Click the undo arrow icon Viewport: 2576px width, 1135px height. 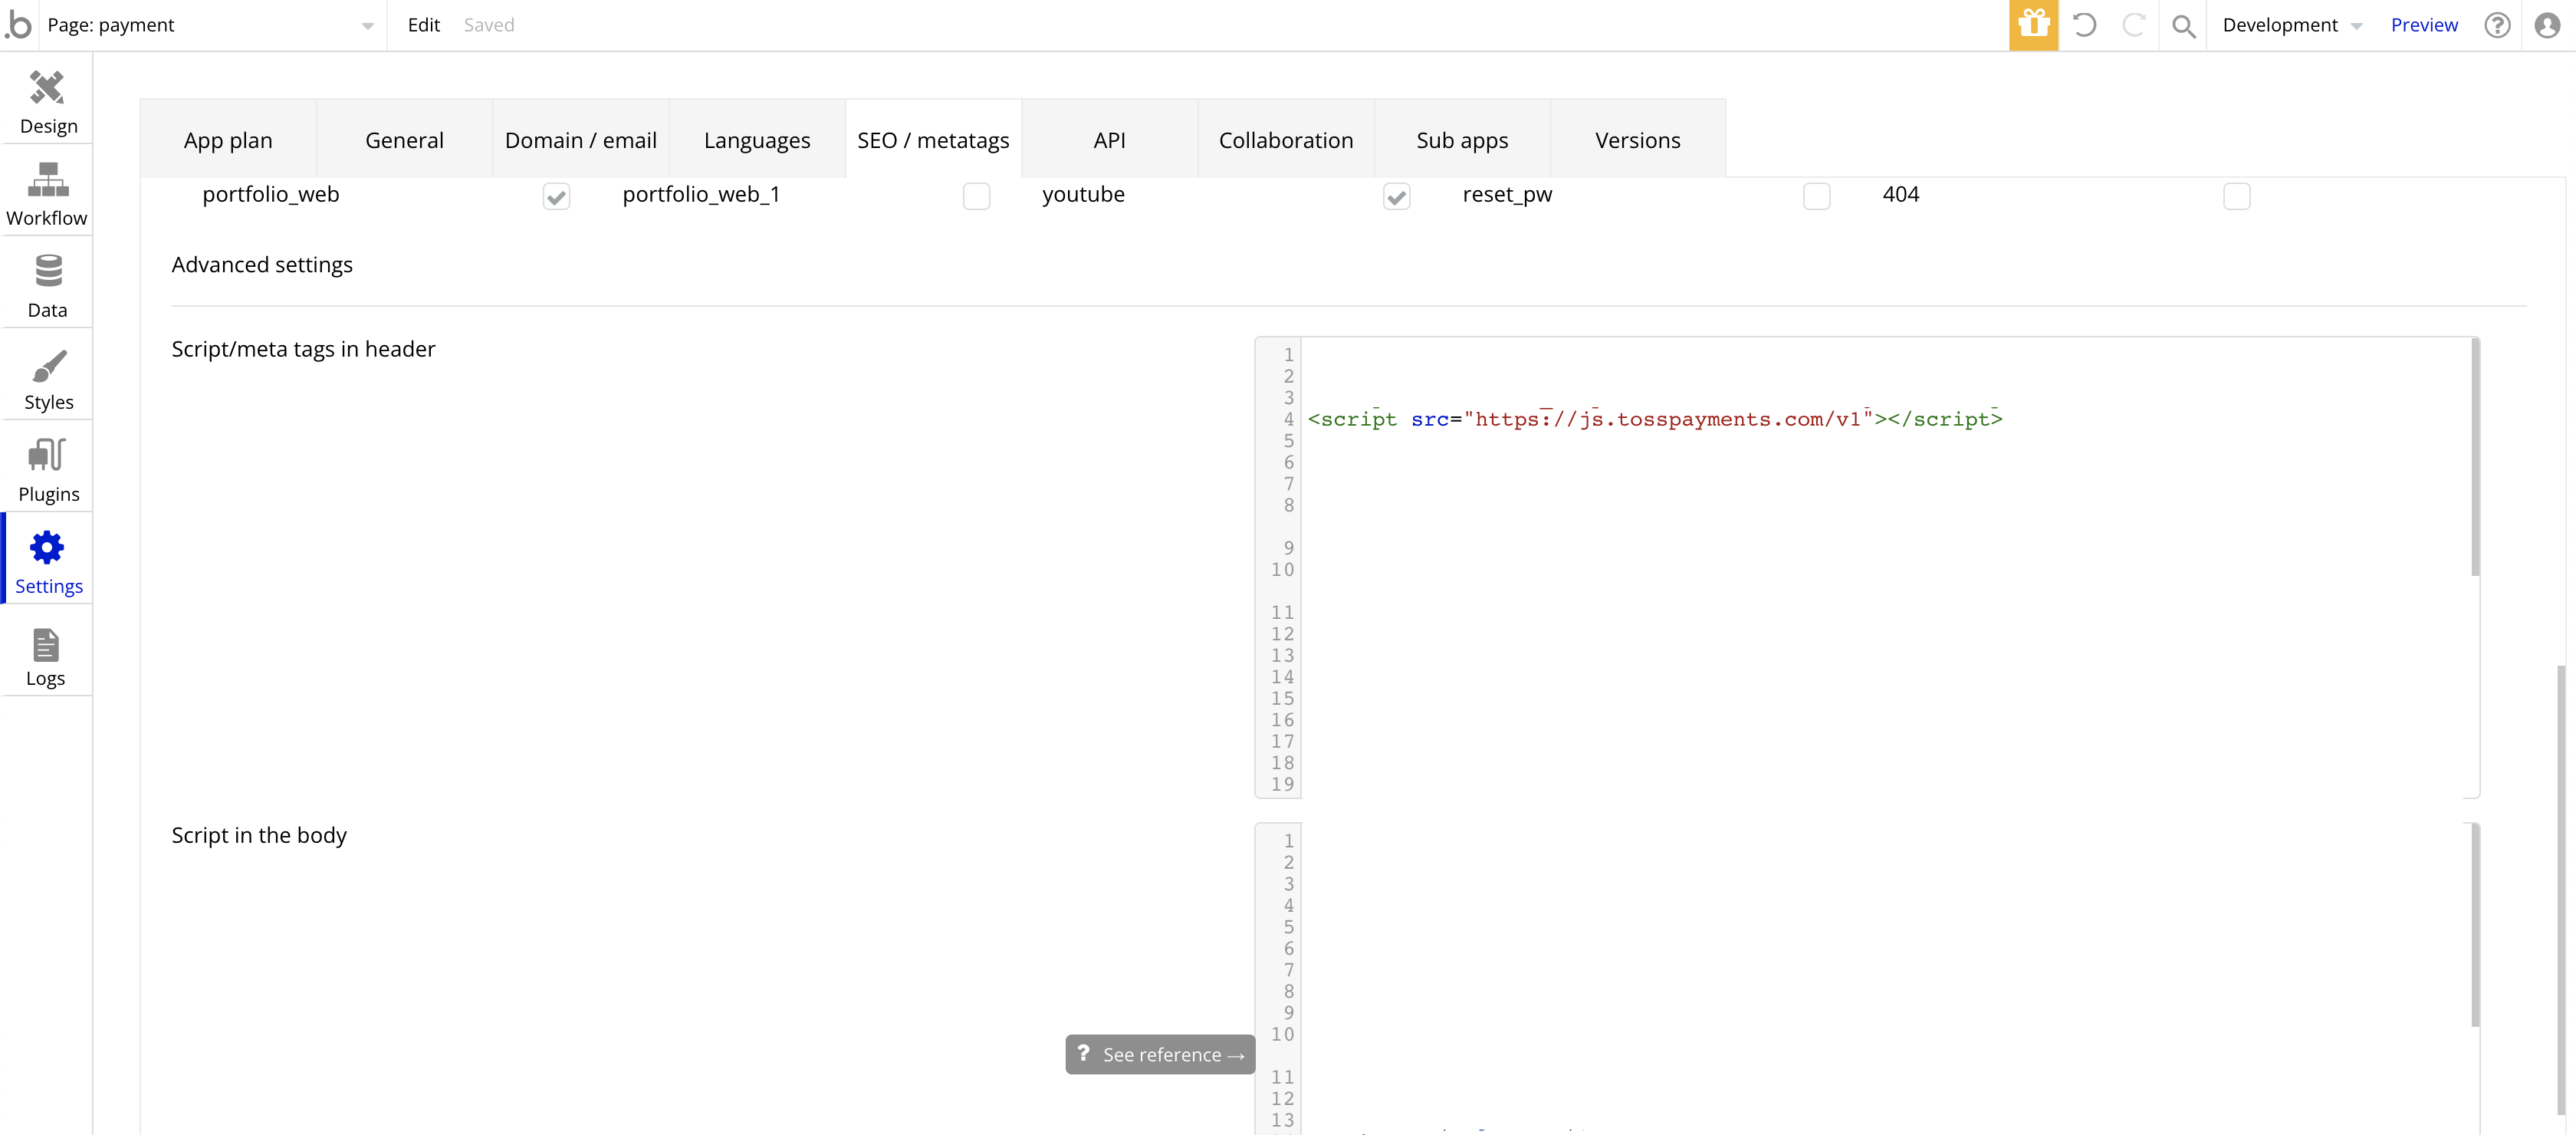pyautogui.click(x=2084, y=25)
